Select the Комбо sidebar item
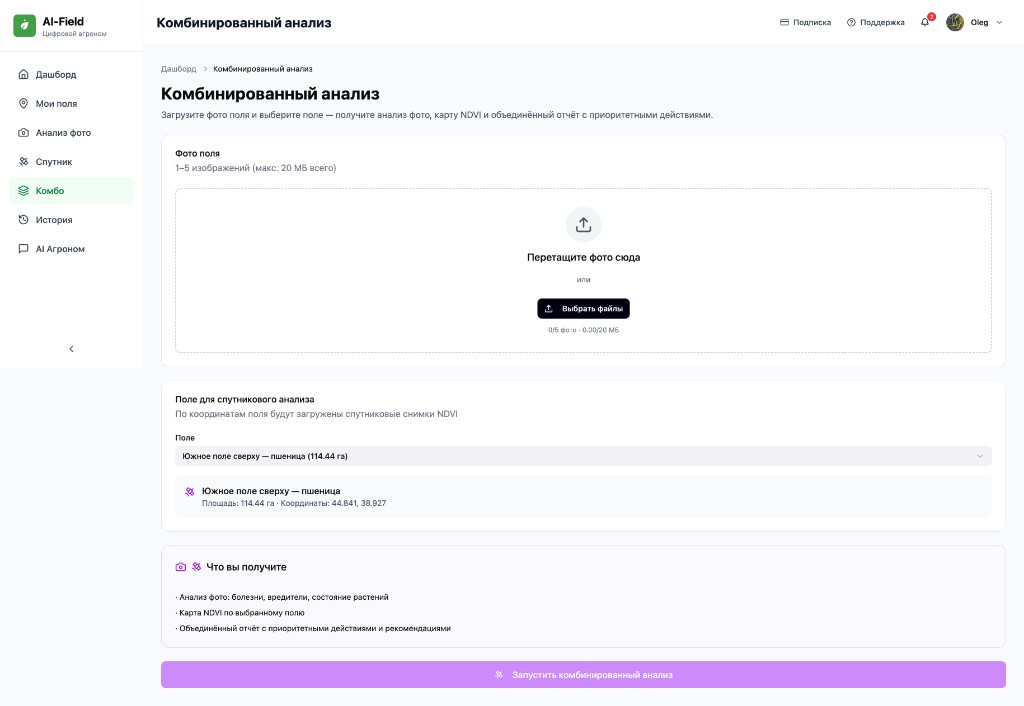The width and height of the screenshot is (1024, 706). coord(50,191)
